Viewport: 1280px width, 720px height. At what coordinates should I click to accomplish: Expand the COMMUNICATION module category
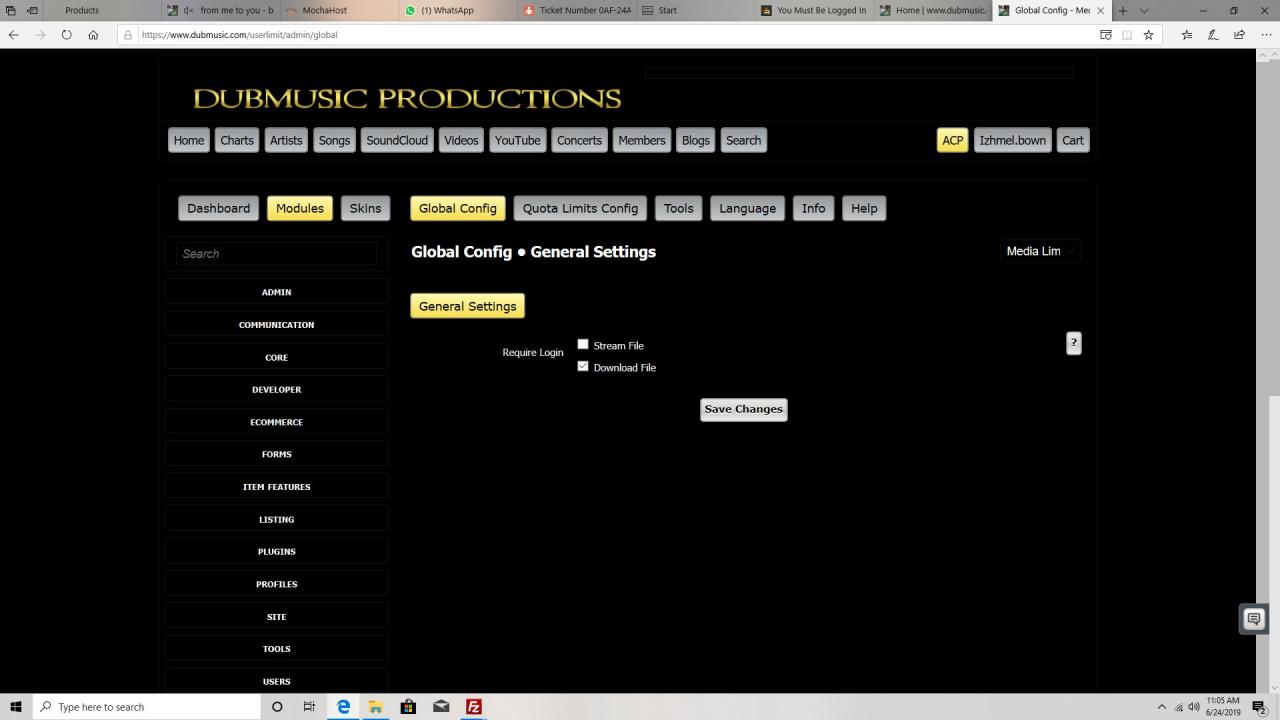tap(277, 324)
